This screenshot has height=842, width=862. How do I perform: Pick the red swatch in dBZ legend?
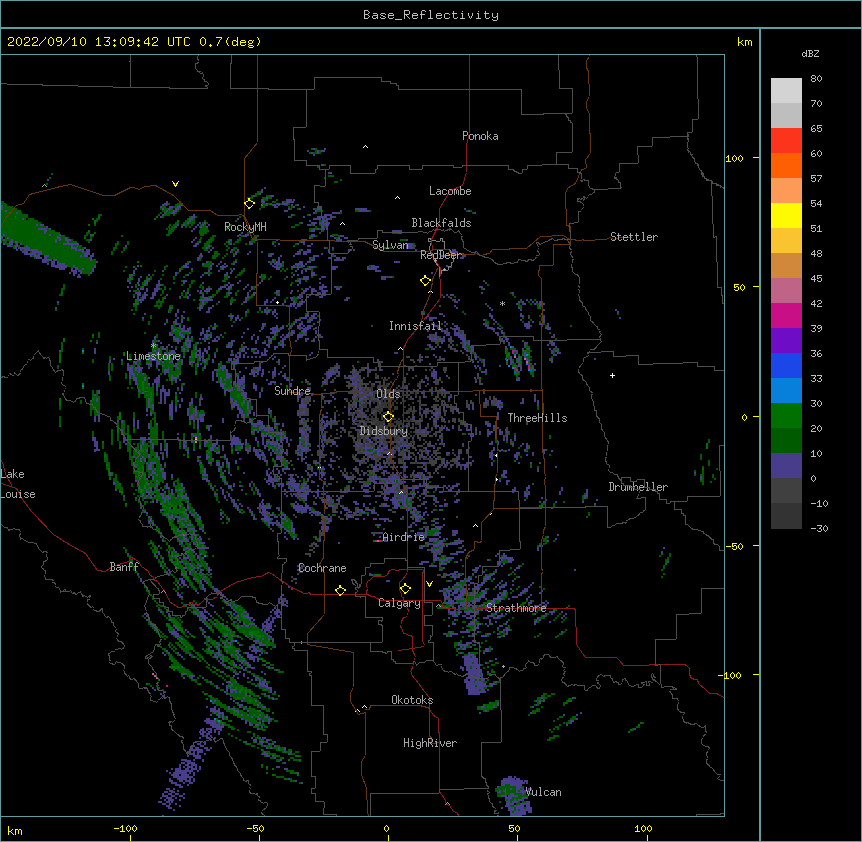(786, 140)
